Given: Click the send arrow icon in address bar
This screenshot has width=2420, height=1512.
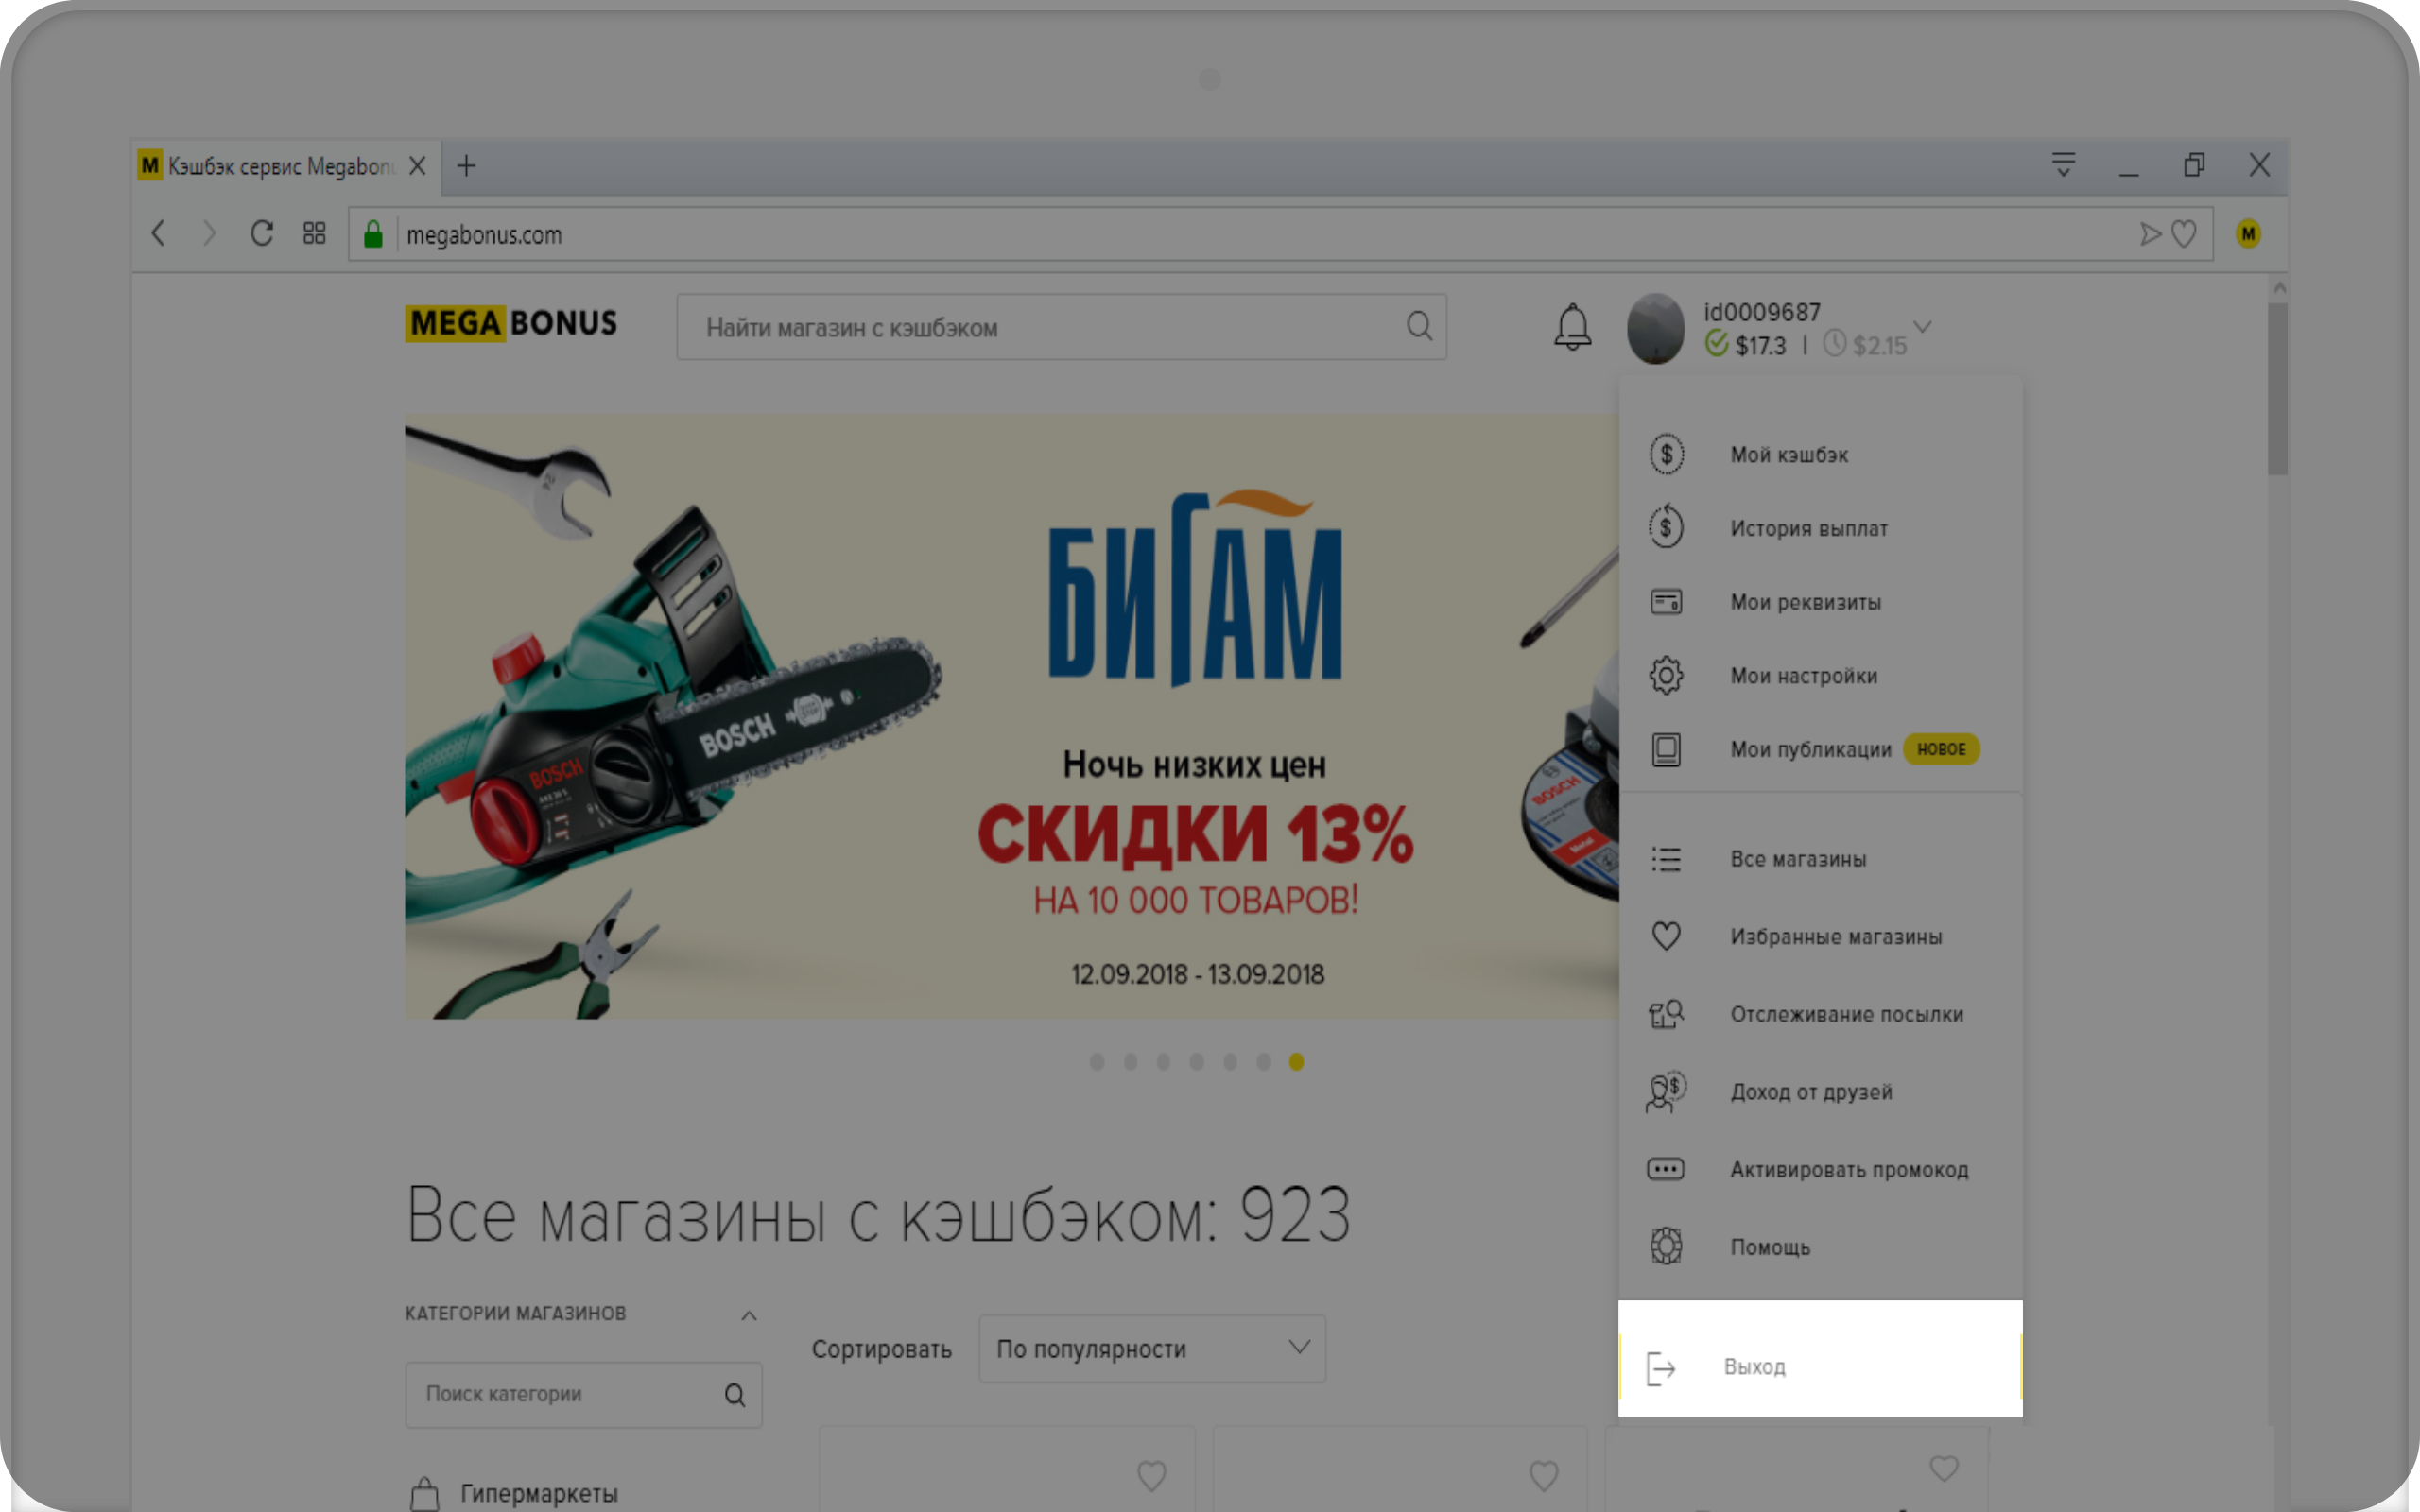Looking at the screenshot, I should (2150, 234).
